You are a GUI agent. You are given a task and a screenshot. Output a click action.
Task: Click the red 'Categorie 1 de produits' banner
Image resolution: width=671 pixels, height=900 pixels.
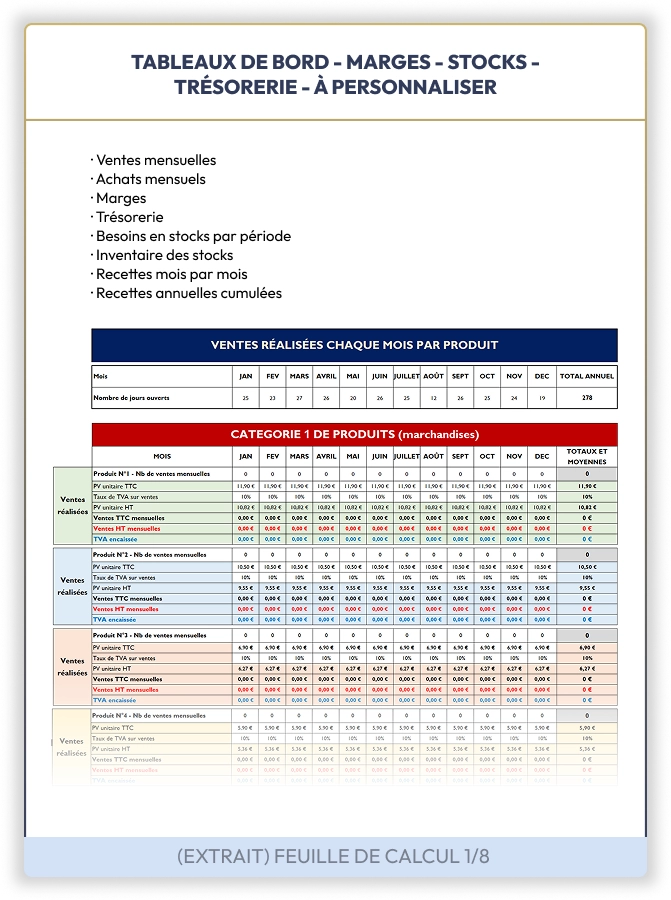coord(354,434)
